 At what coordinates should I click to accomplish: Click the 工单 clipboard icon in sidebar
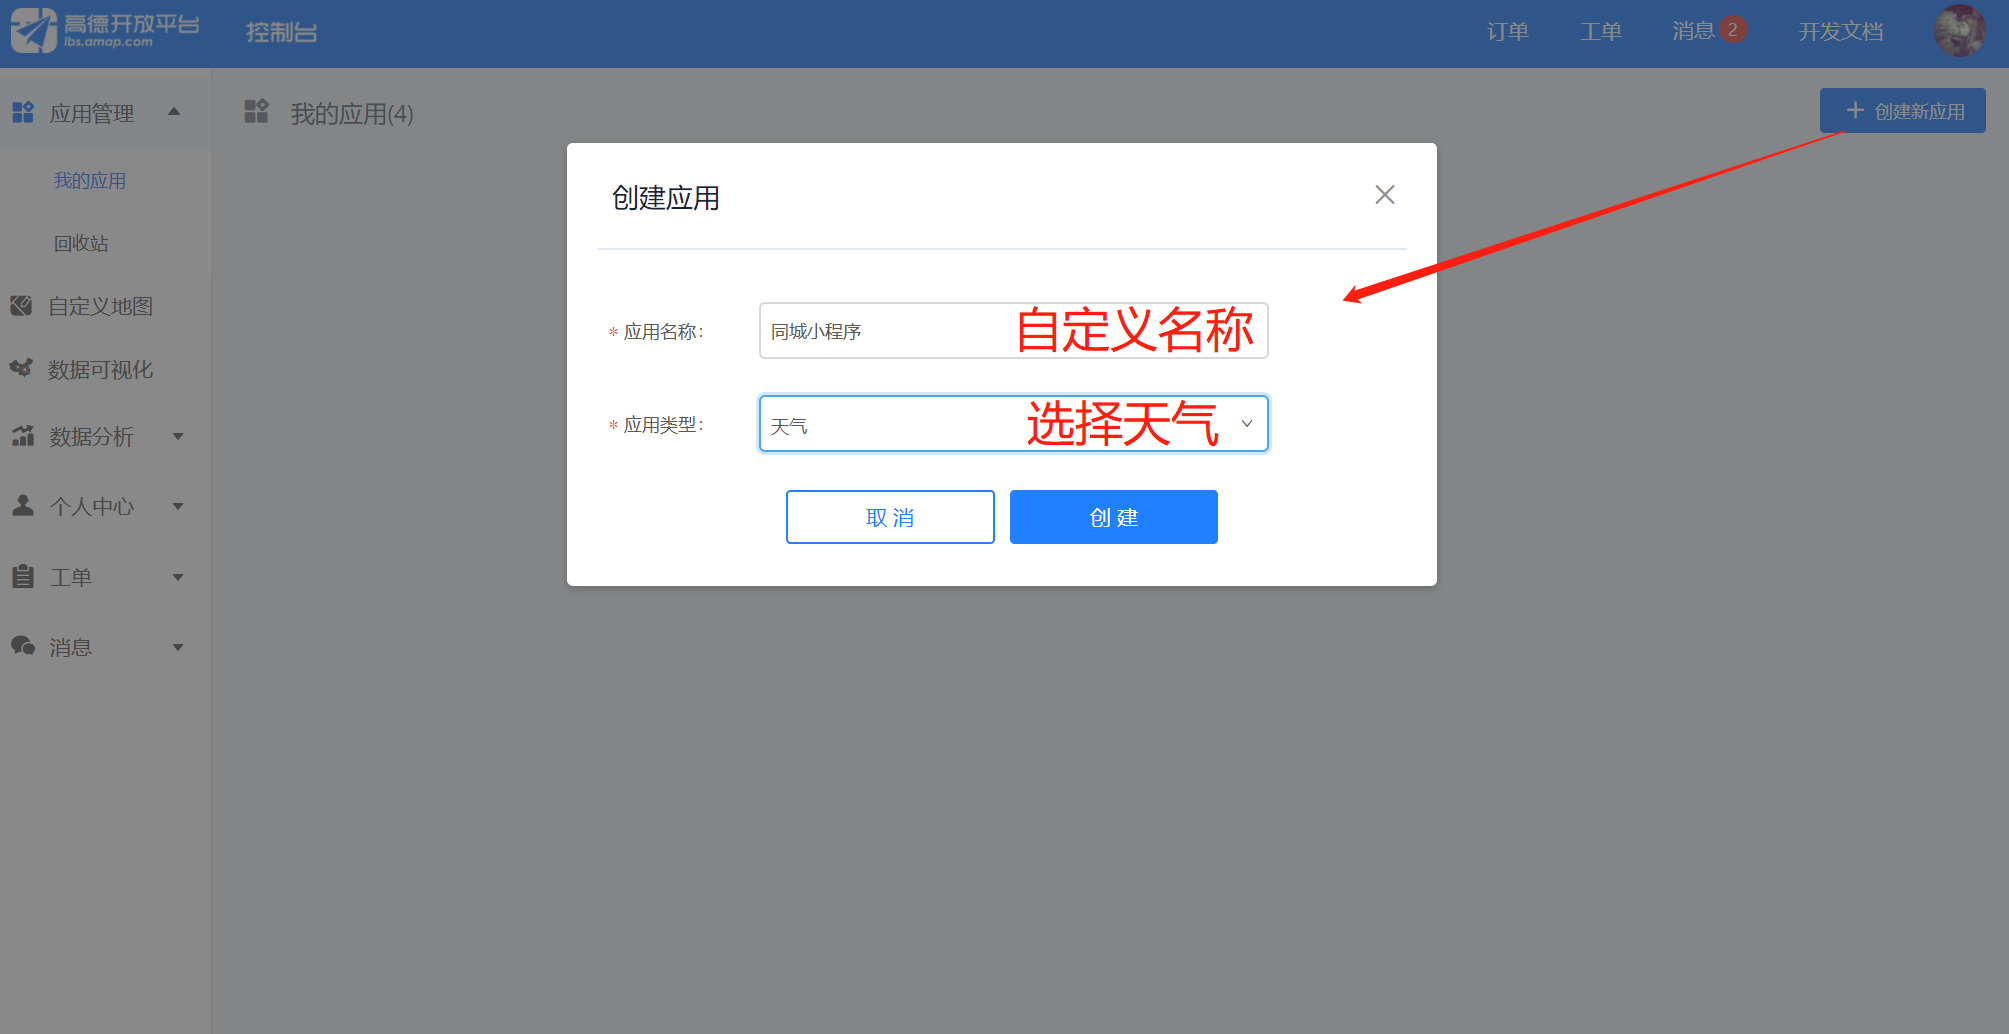pyautogui.click(x=23, y=577)
